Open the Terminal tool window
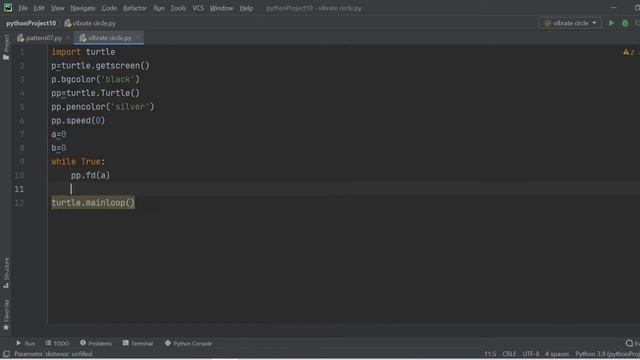Image resolution: width=640 pixels, height=360 pixels. pos(138,343)
